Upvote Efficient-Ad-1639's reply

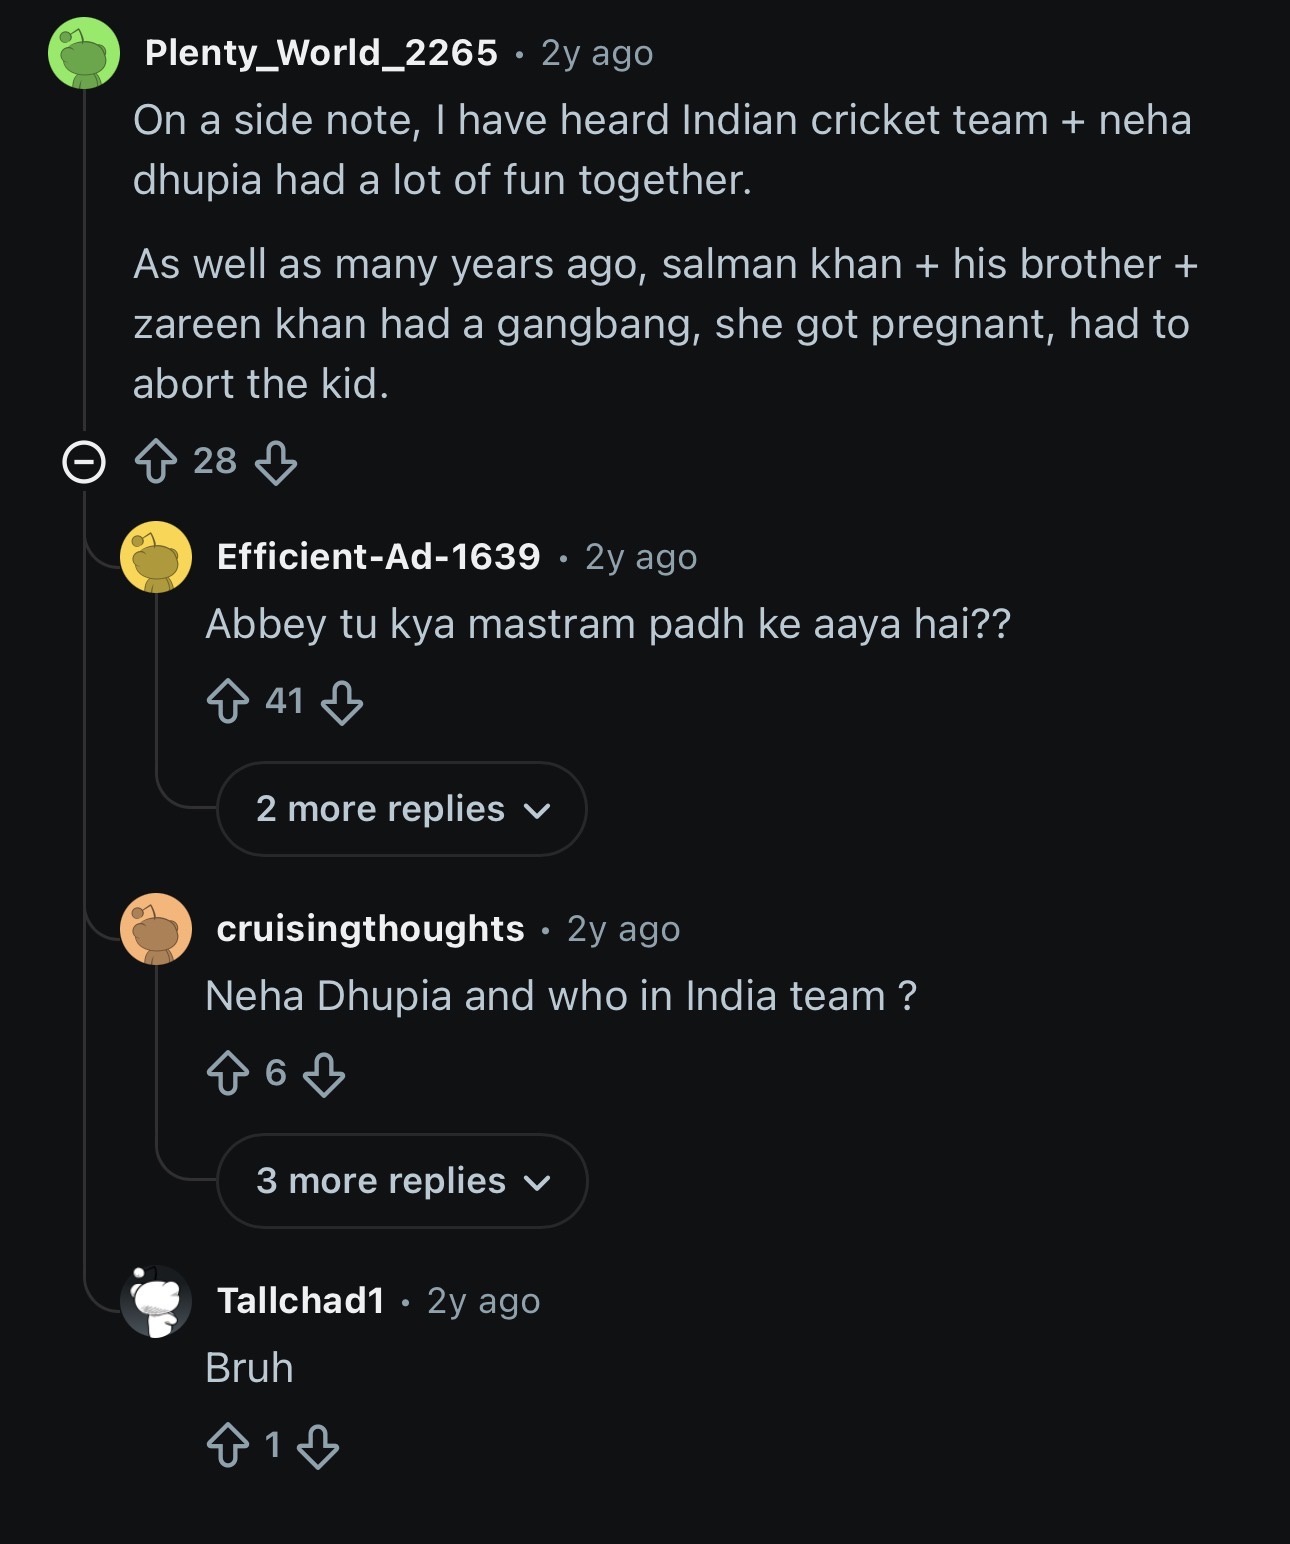pyautogui.click(x=228, y=701)
